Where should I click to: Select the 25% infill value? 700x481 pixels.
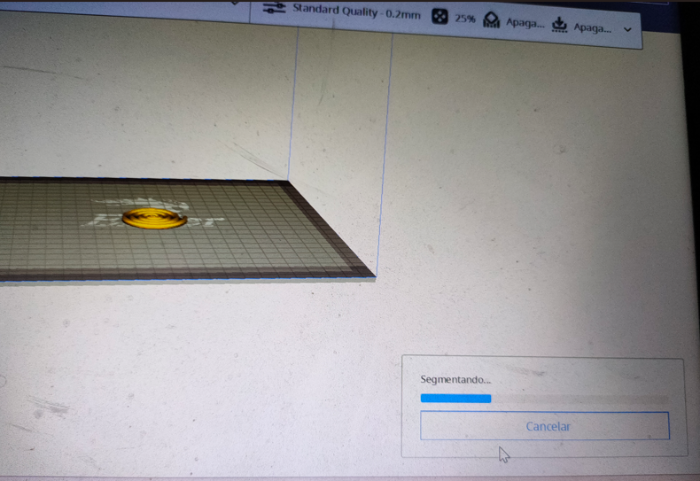pos(465,19)
